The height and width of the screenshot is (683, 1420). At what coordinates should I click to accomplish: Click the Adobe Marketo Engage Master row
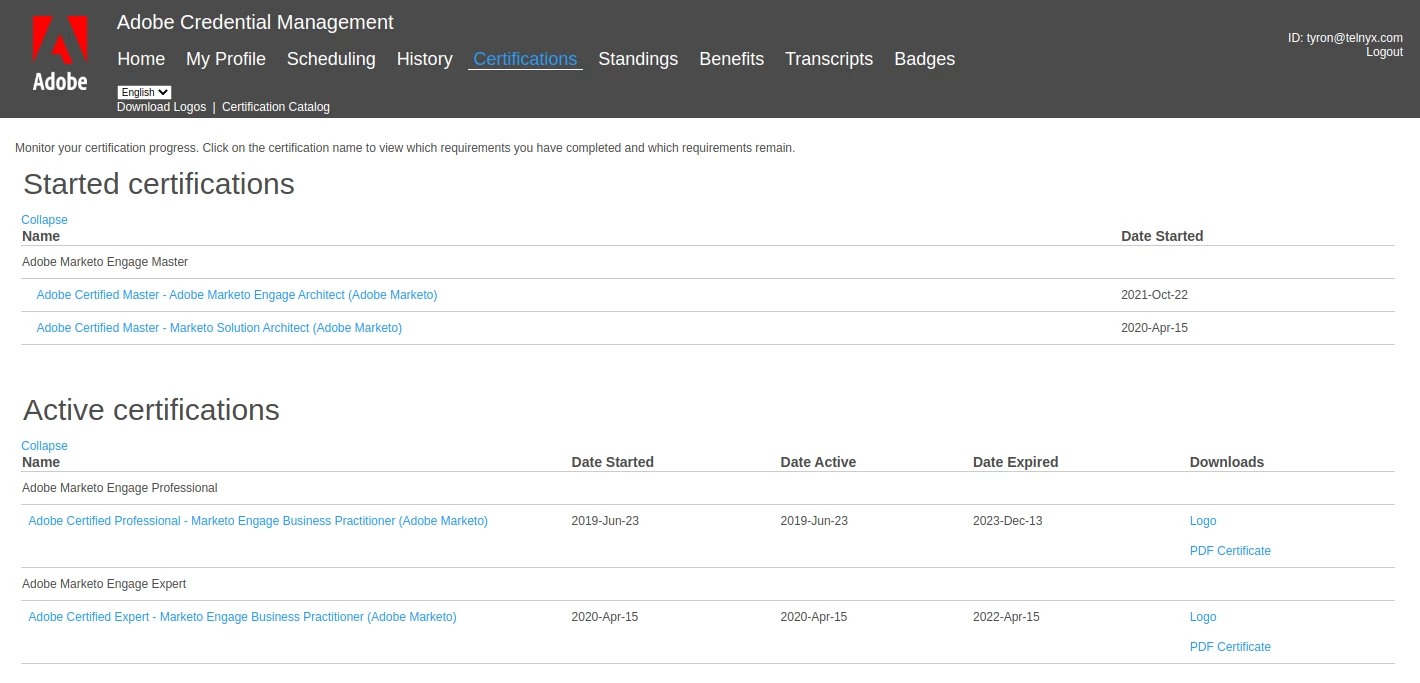click(x=708, y=262)
